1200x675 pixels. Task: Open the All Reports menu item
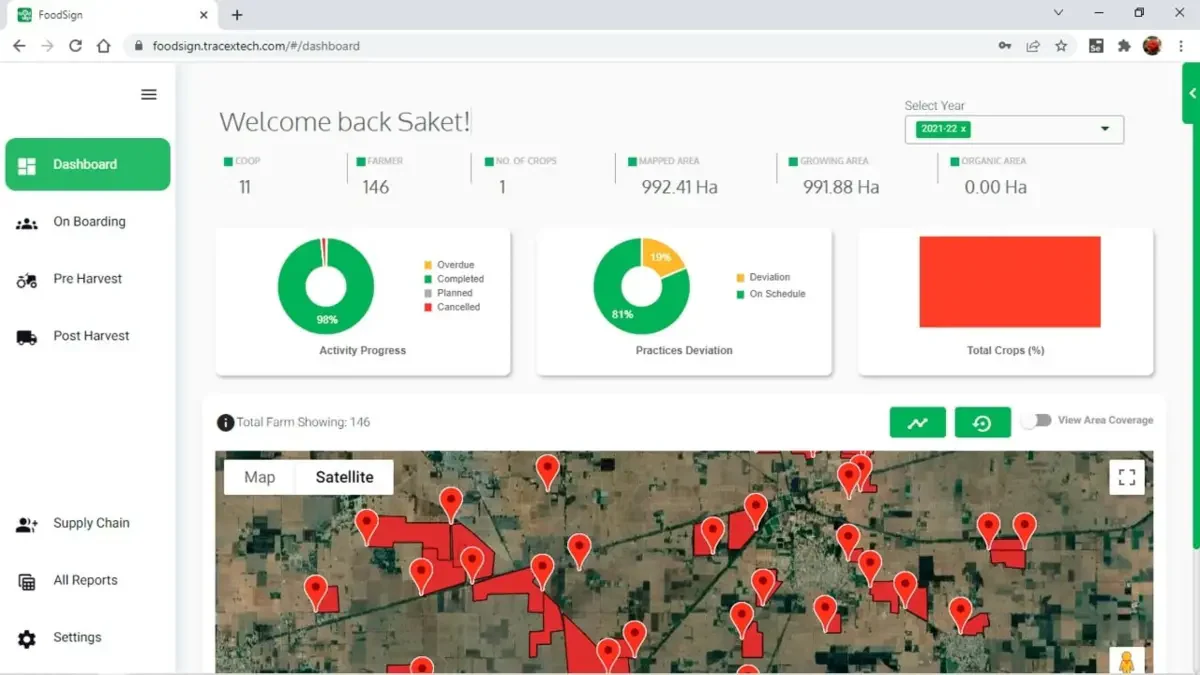click(x=88, y=580)
